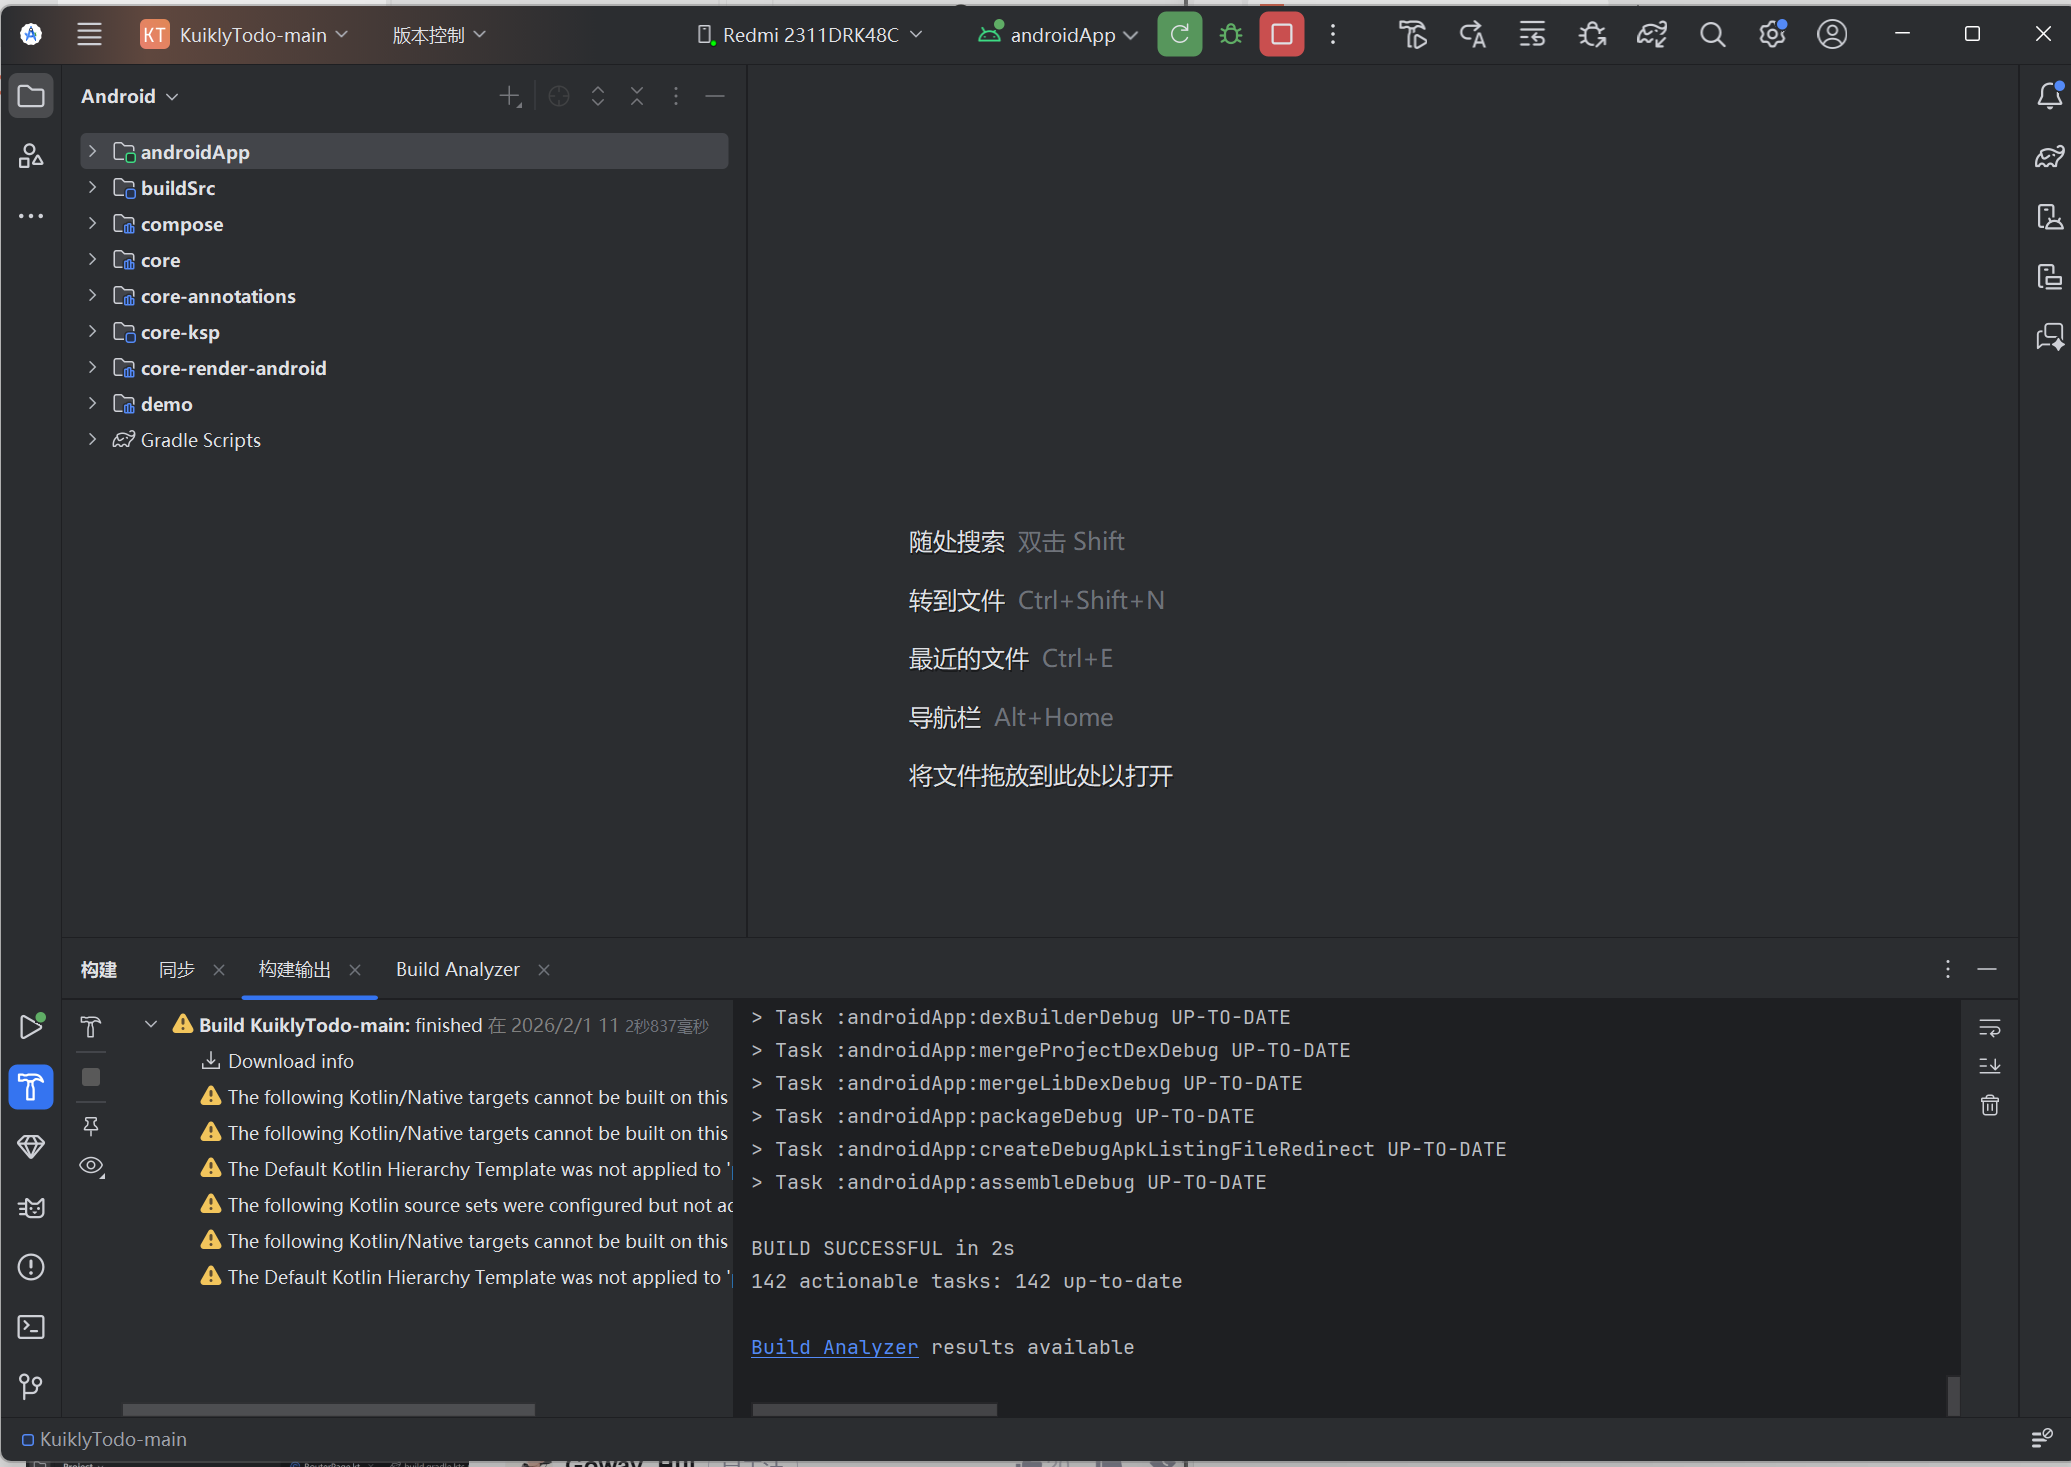Toggle pin tab in build panel
Viewport: 2071px width, 1467px height.
[x=91, y=1126]
